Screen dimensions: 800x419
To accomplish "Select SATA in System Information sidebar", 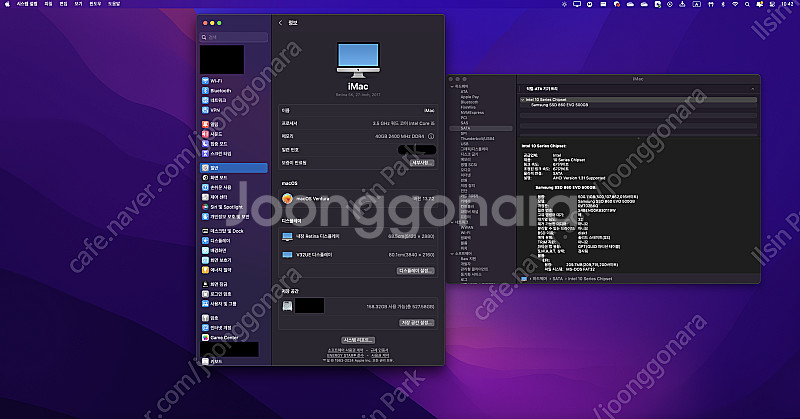I will point(481,128).
